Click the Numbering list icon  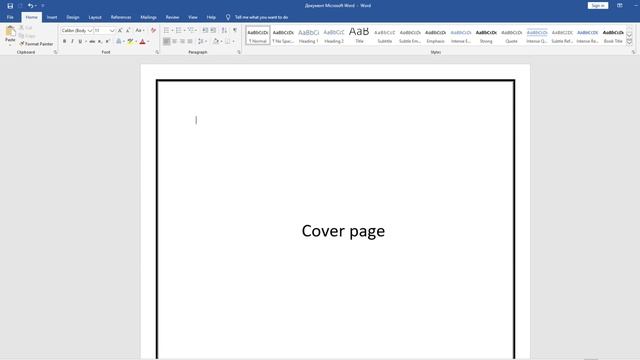point(179,31)
